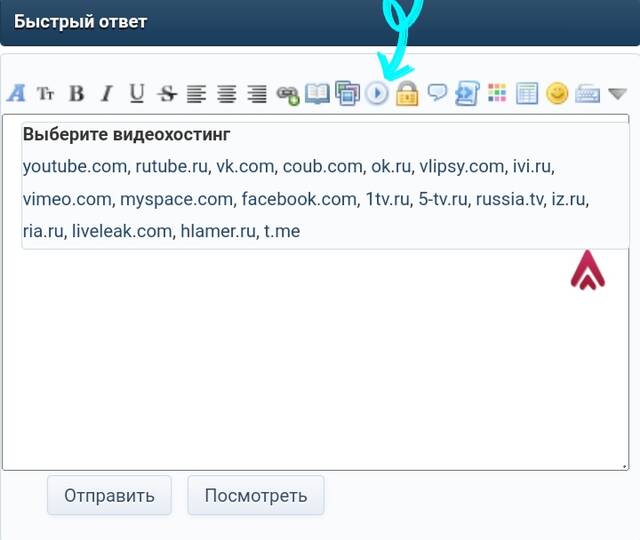640x540 pixels.
Task: Insert a table with the table icon
Action: 527,93
